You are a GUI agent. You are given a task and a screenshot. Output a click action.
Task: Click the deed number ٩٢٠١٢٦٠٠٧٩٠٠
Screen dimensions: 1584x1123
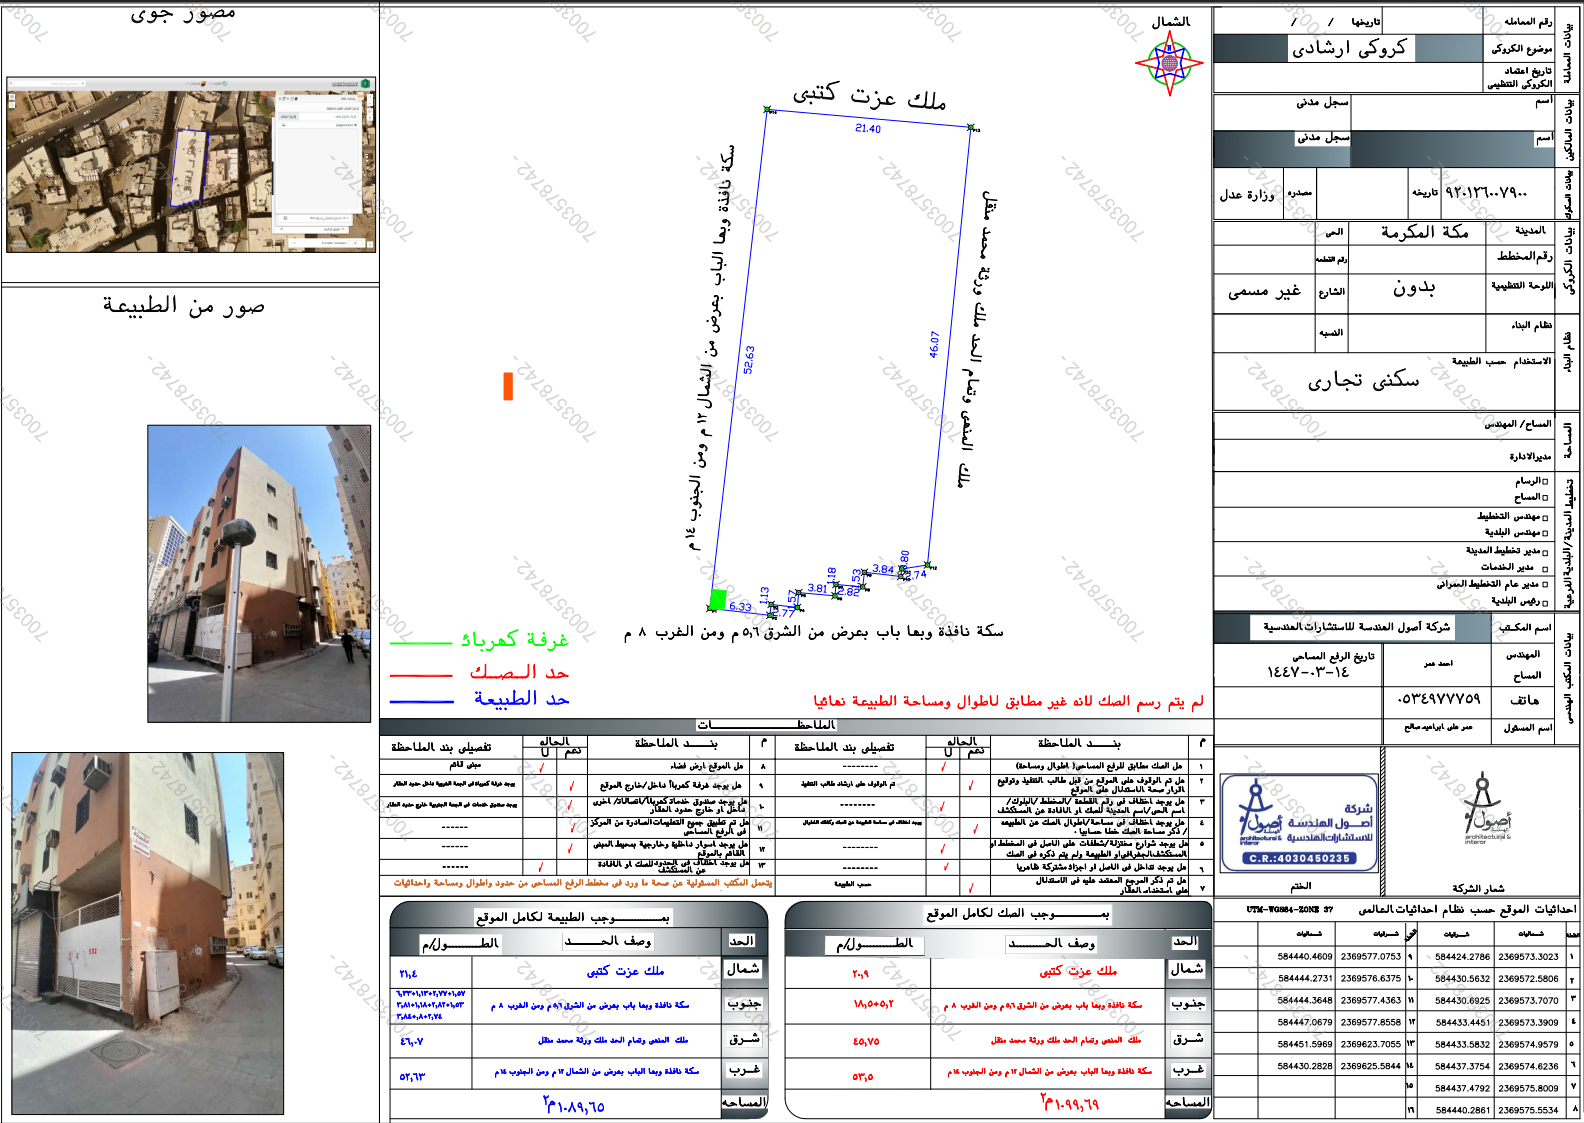tap(1486, 191)
